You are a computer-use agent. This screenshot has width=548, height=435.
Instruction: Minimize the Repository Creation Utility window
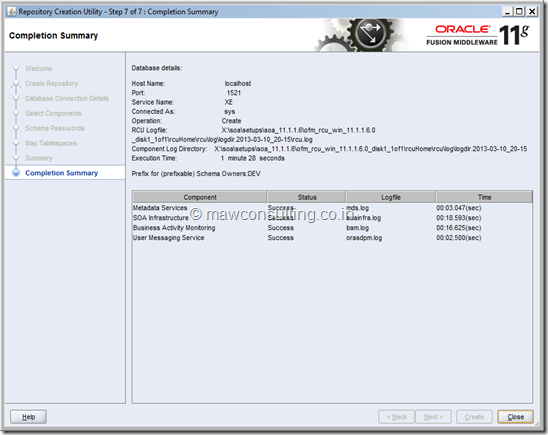(507, 12)
